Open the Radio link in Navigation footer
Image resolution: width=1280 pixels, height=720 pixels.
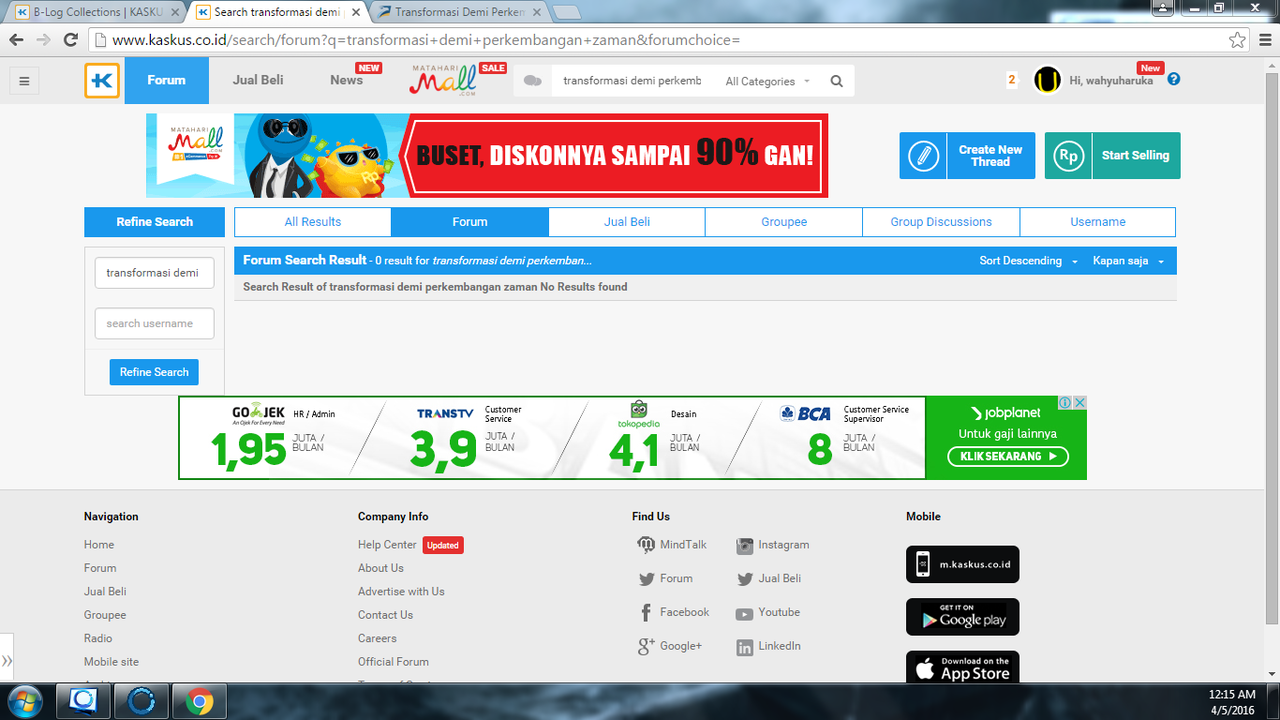98,638
